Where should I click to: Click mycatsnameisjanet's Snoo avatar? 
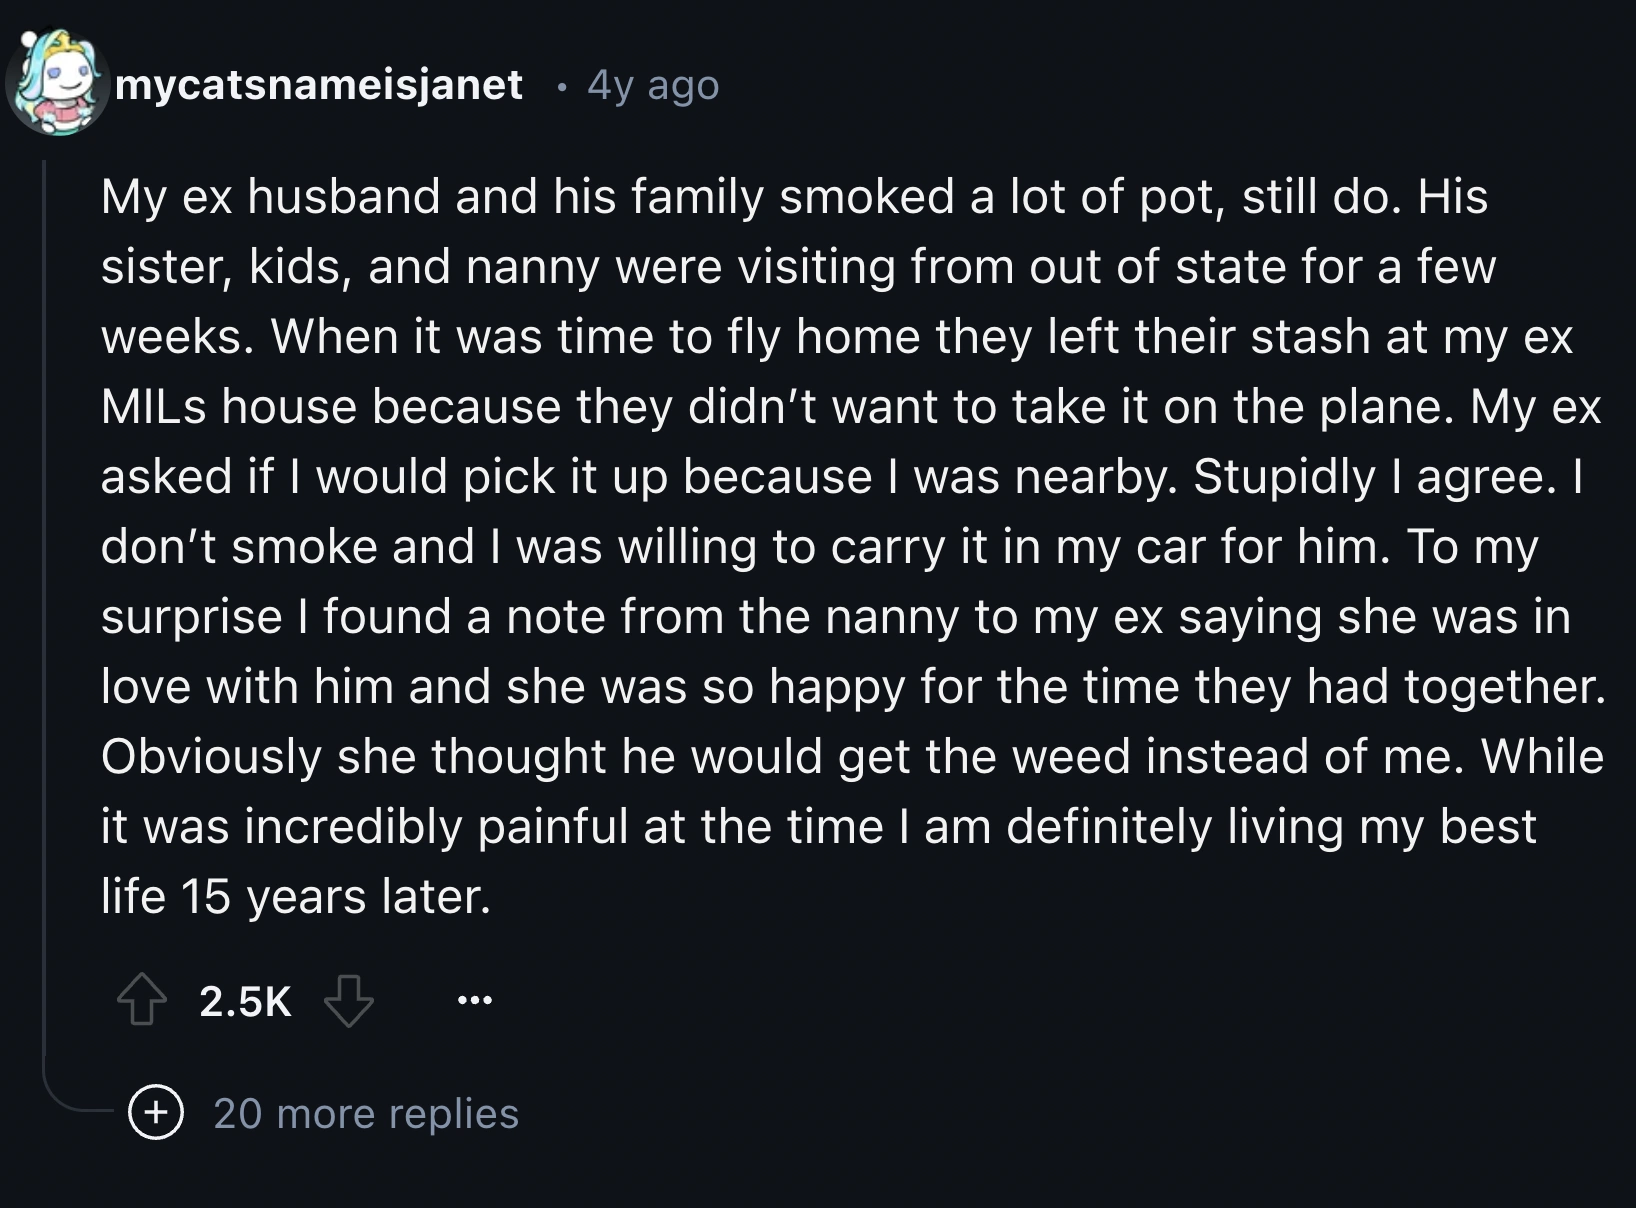coord(55,85)
